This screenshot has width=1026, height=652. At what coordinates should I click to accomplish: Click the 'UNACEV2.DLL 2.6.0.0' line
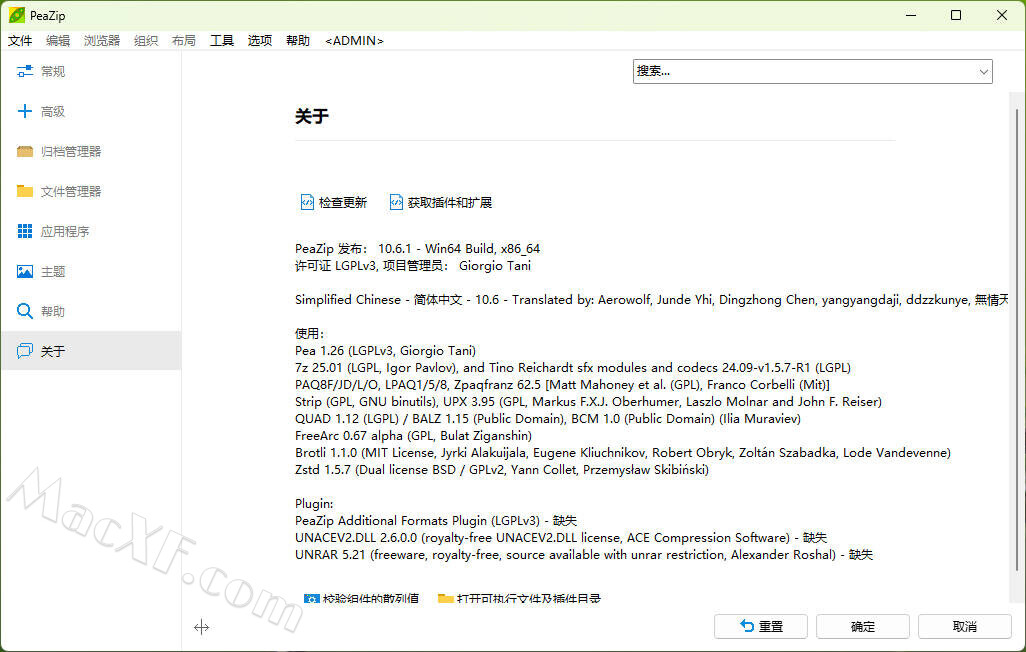[561, 538]
